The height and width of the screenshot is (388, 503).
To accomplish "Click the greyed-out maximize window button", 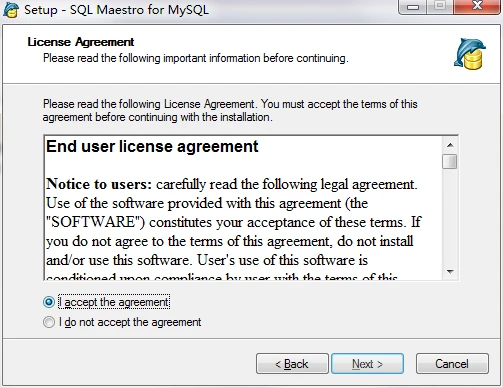I will [440, 6].
